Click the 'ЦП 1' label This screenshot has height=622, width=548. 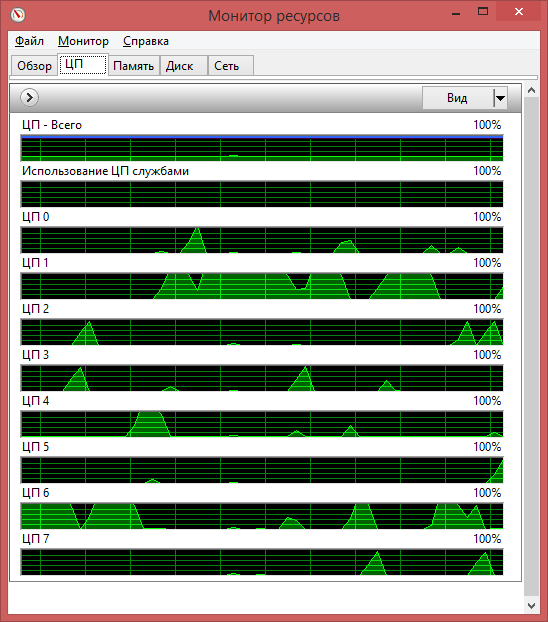pyautogui.click(x=35, y=263)
